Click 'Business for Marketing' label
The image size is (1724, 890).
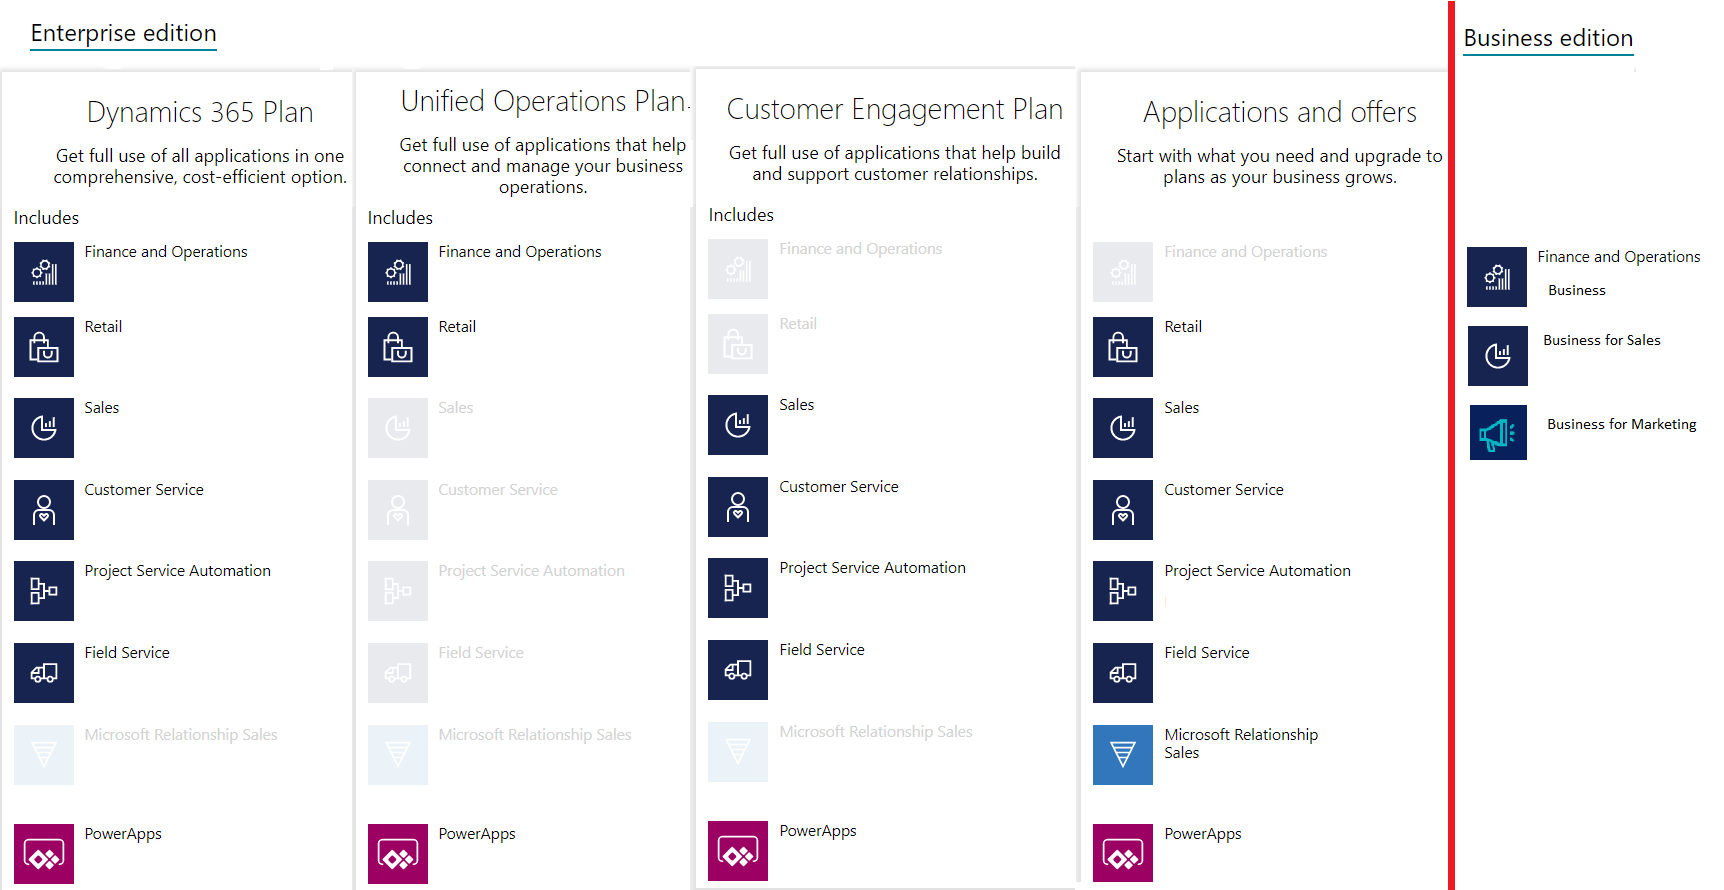(1622, 424)
